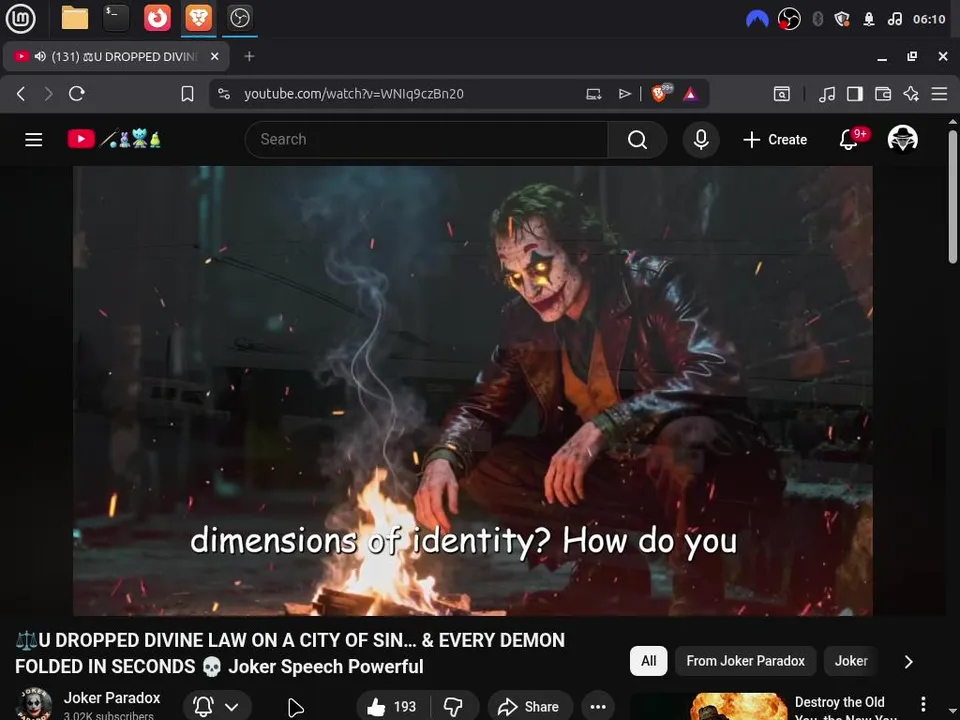This screenshot has width=960, height=720.
Task: Go to YouTube home via logo
Action: pyautogui.click(x=114, y=139)
